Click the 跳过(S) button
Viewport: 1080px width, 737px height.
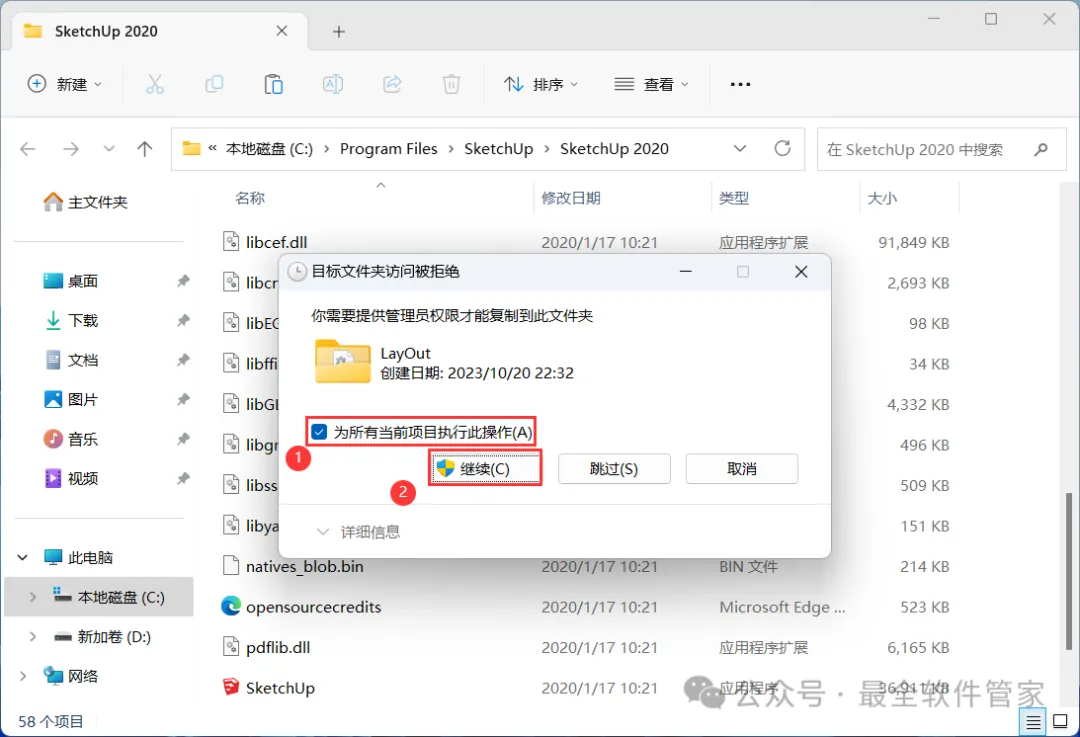coord(614,468)
